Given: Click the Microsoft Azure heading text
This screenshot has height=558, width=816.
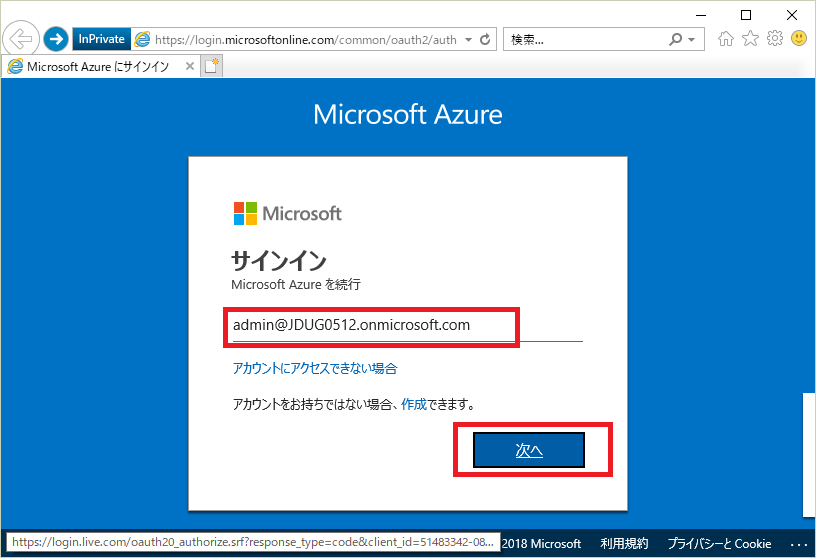Looking at the screenshot, I should (407, 114).
